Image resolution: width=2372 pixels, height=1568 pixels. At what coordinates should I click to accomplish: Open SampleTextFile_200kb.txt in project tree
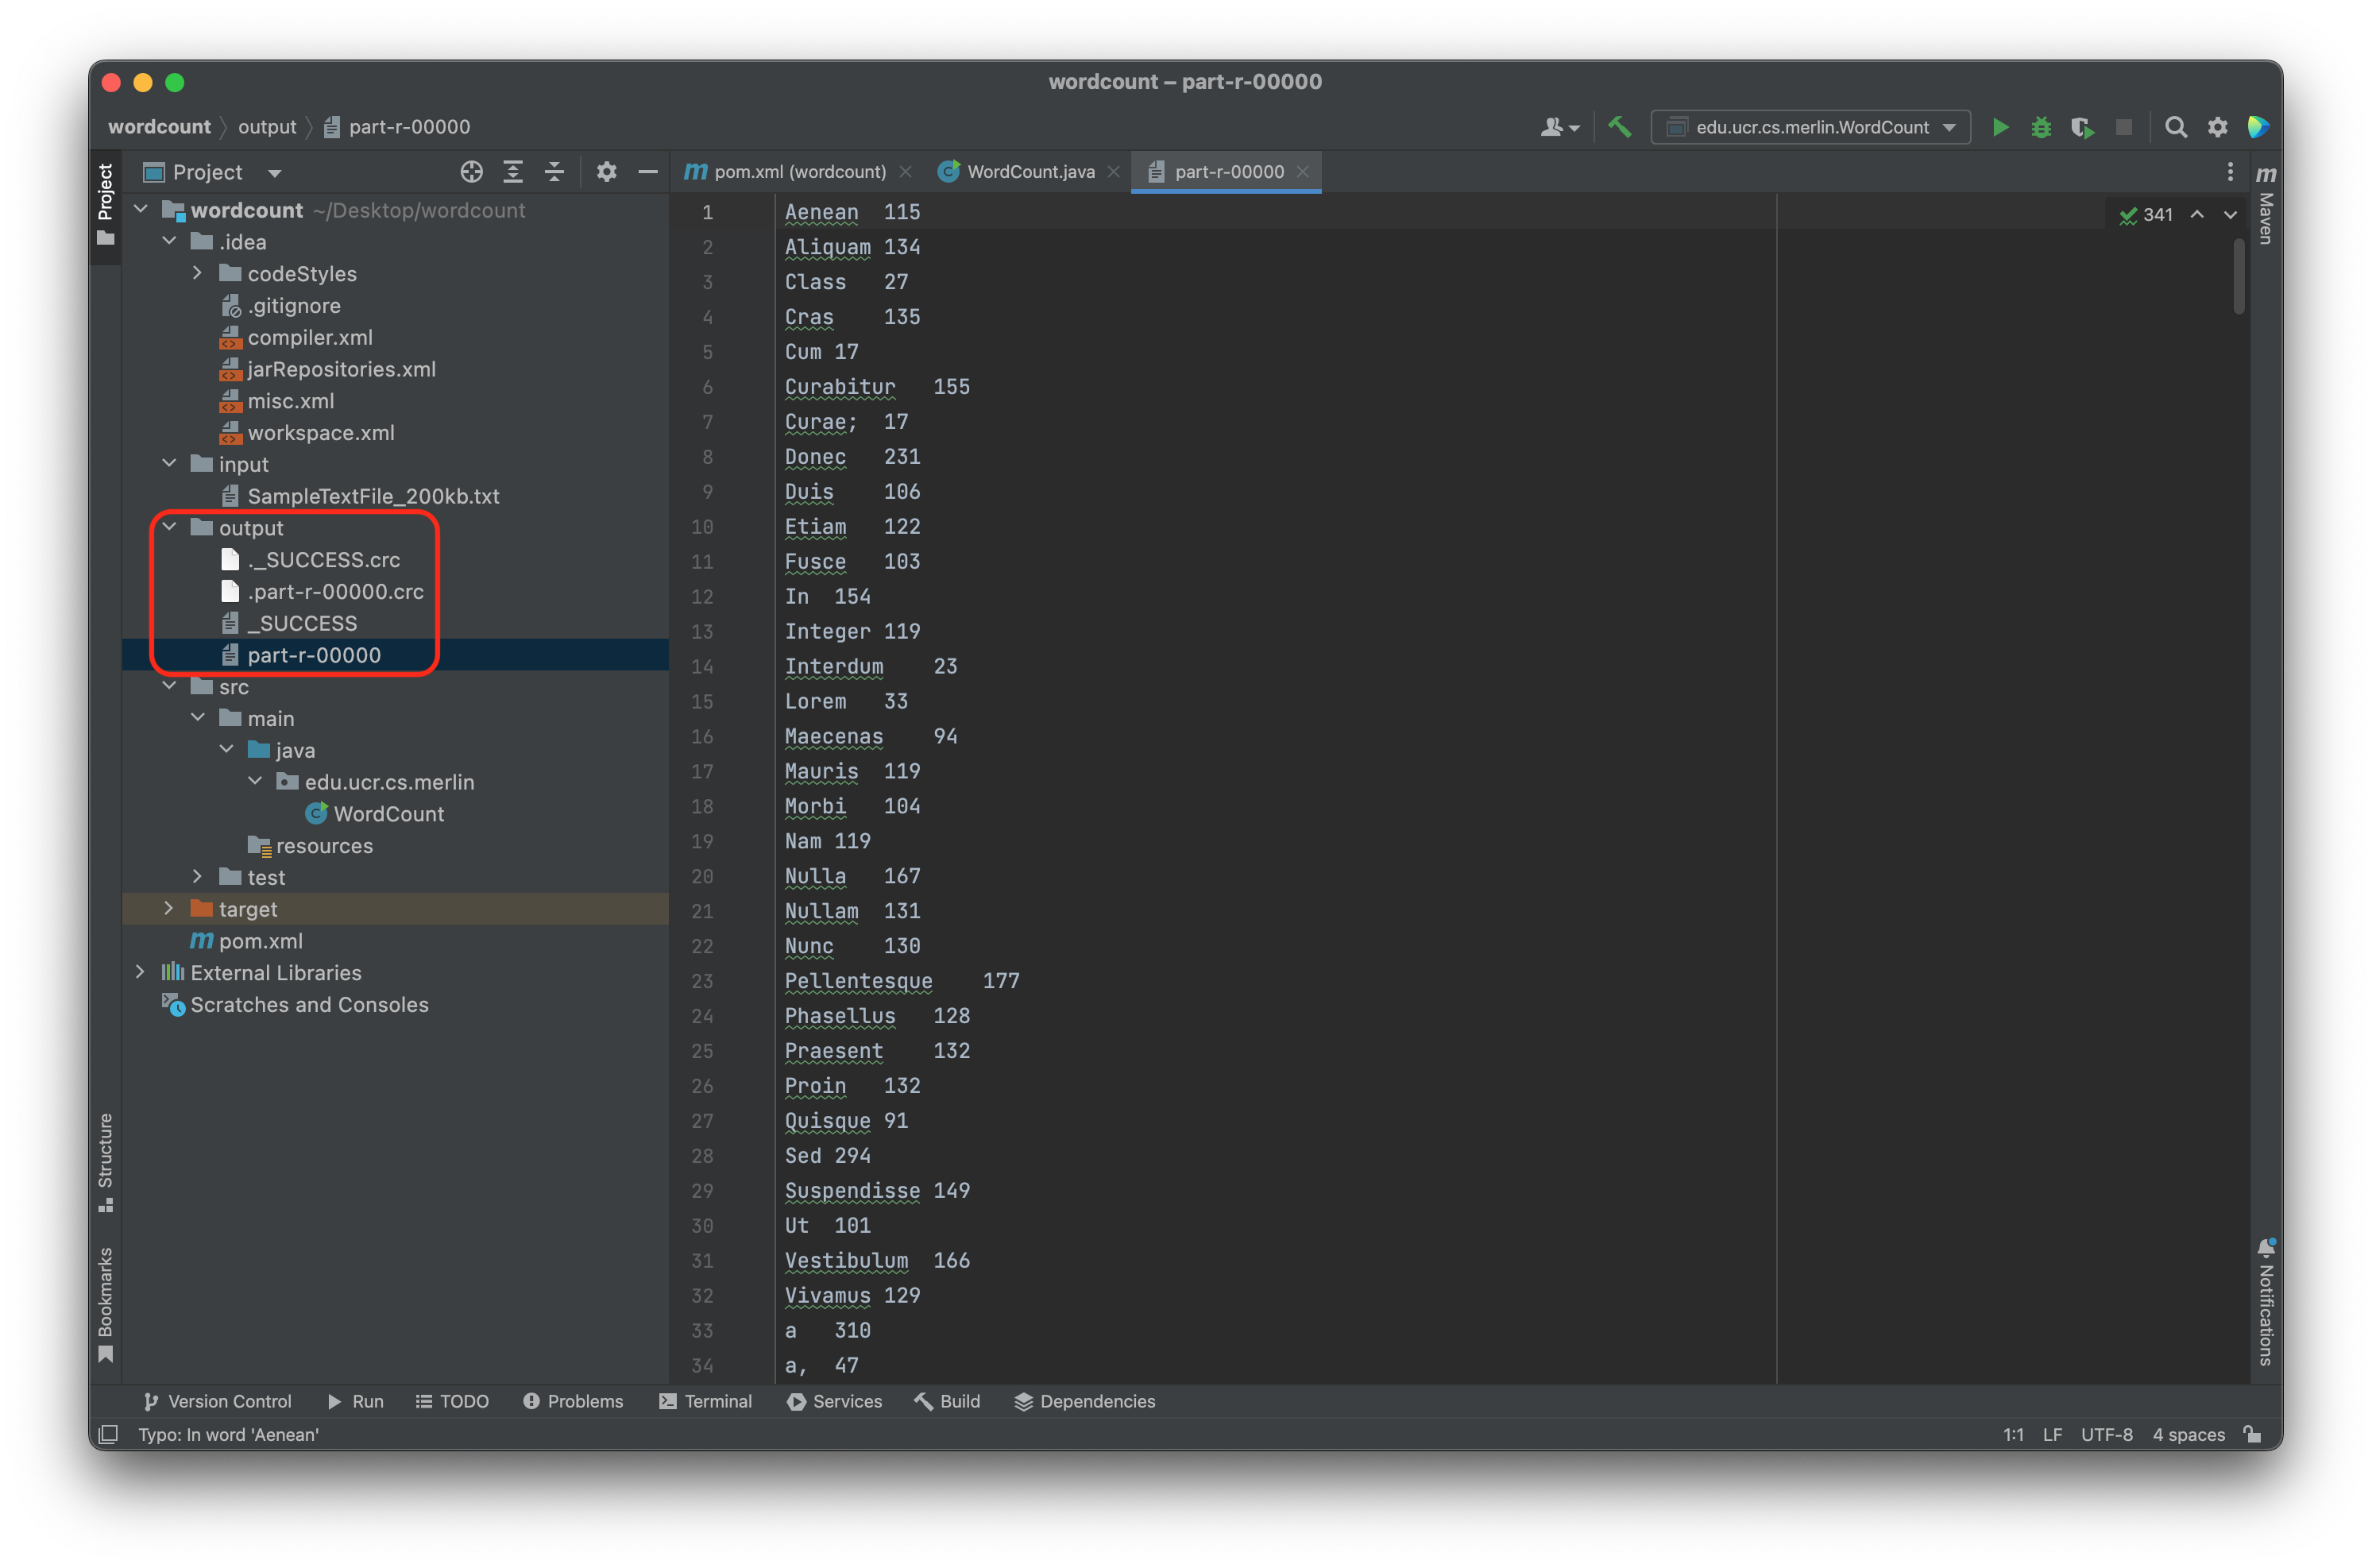373,496
